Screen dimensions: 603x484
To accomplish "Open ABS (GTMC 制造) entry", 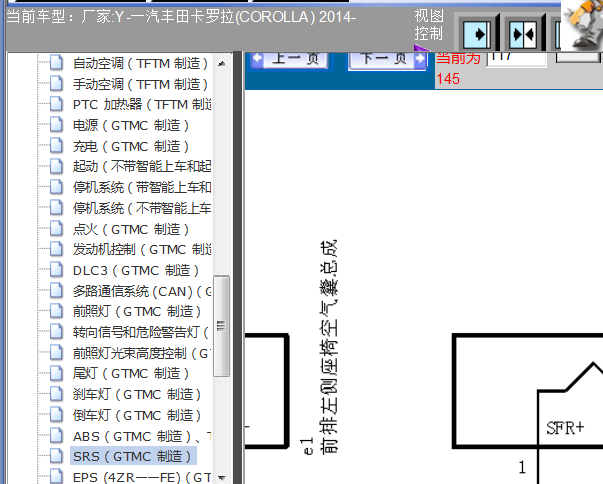I will coord(142,436).
